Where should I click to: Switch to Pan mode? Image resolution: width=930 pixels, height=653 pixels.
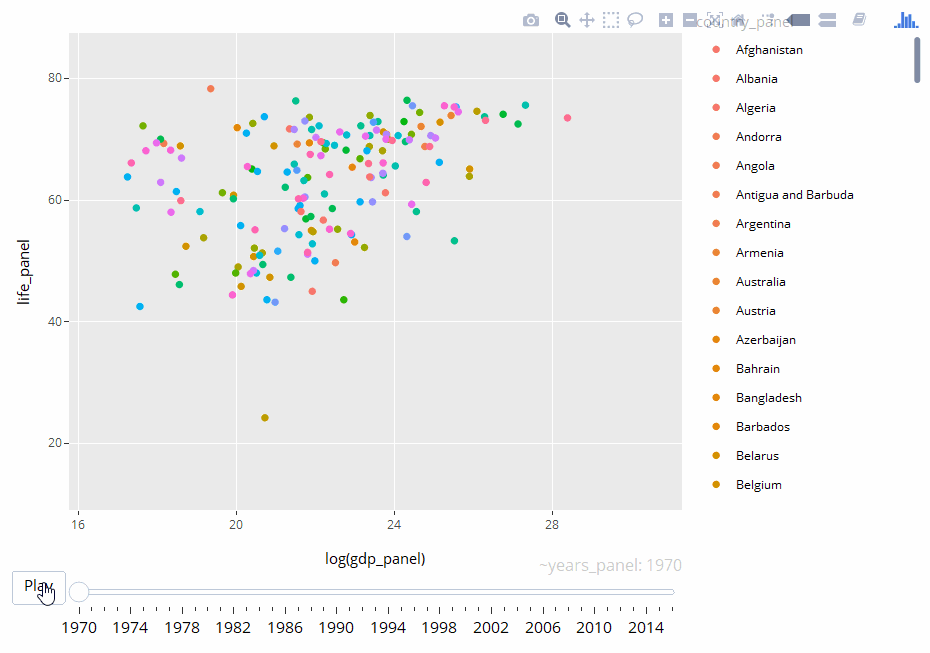click(587, 19)
